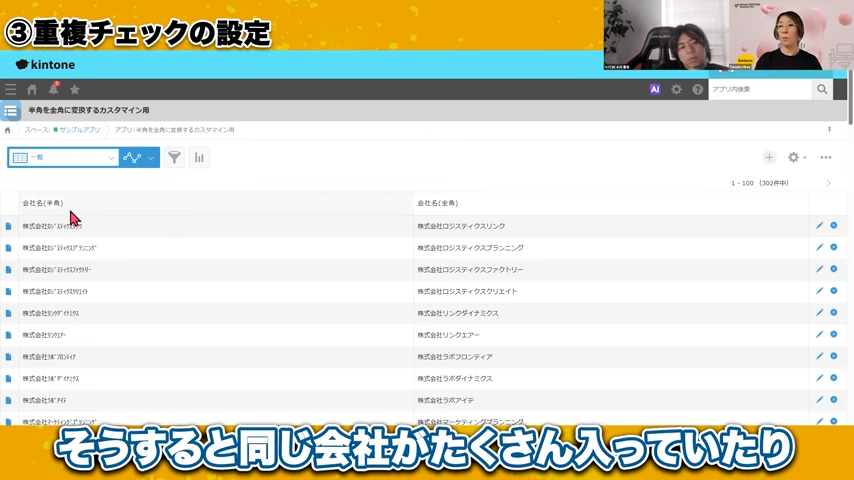This screenshot has width=854, height=480.
Task: Open the AI assistant icon
Action: [x=655, y=89]
